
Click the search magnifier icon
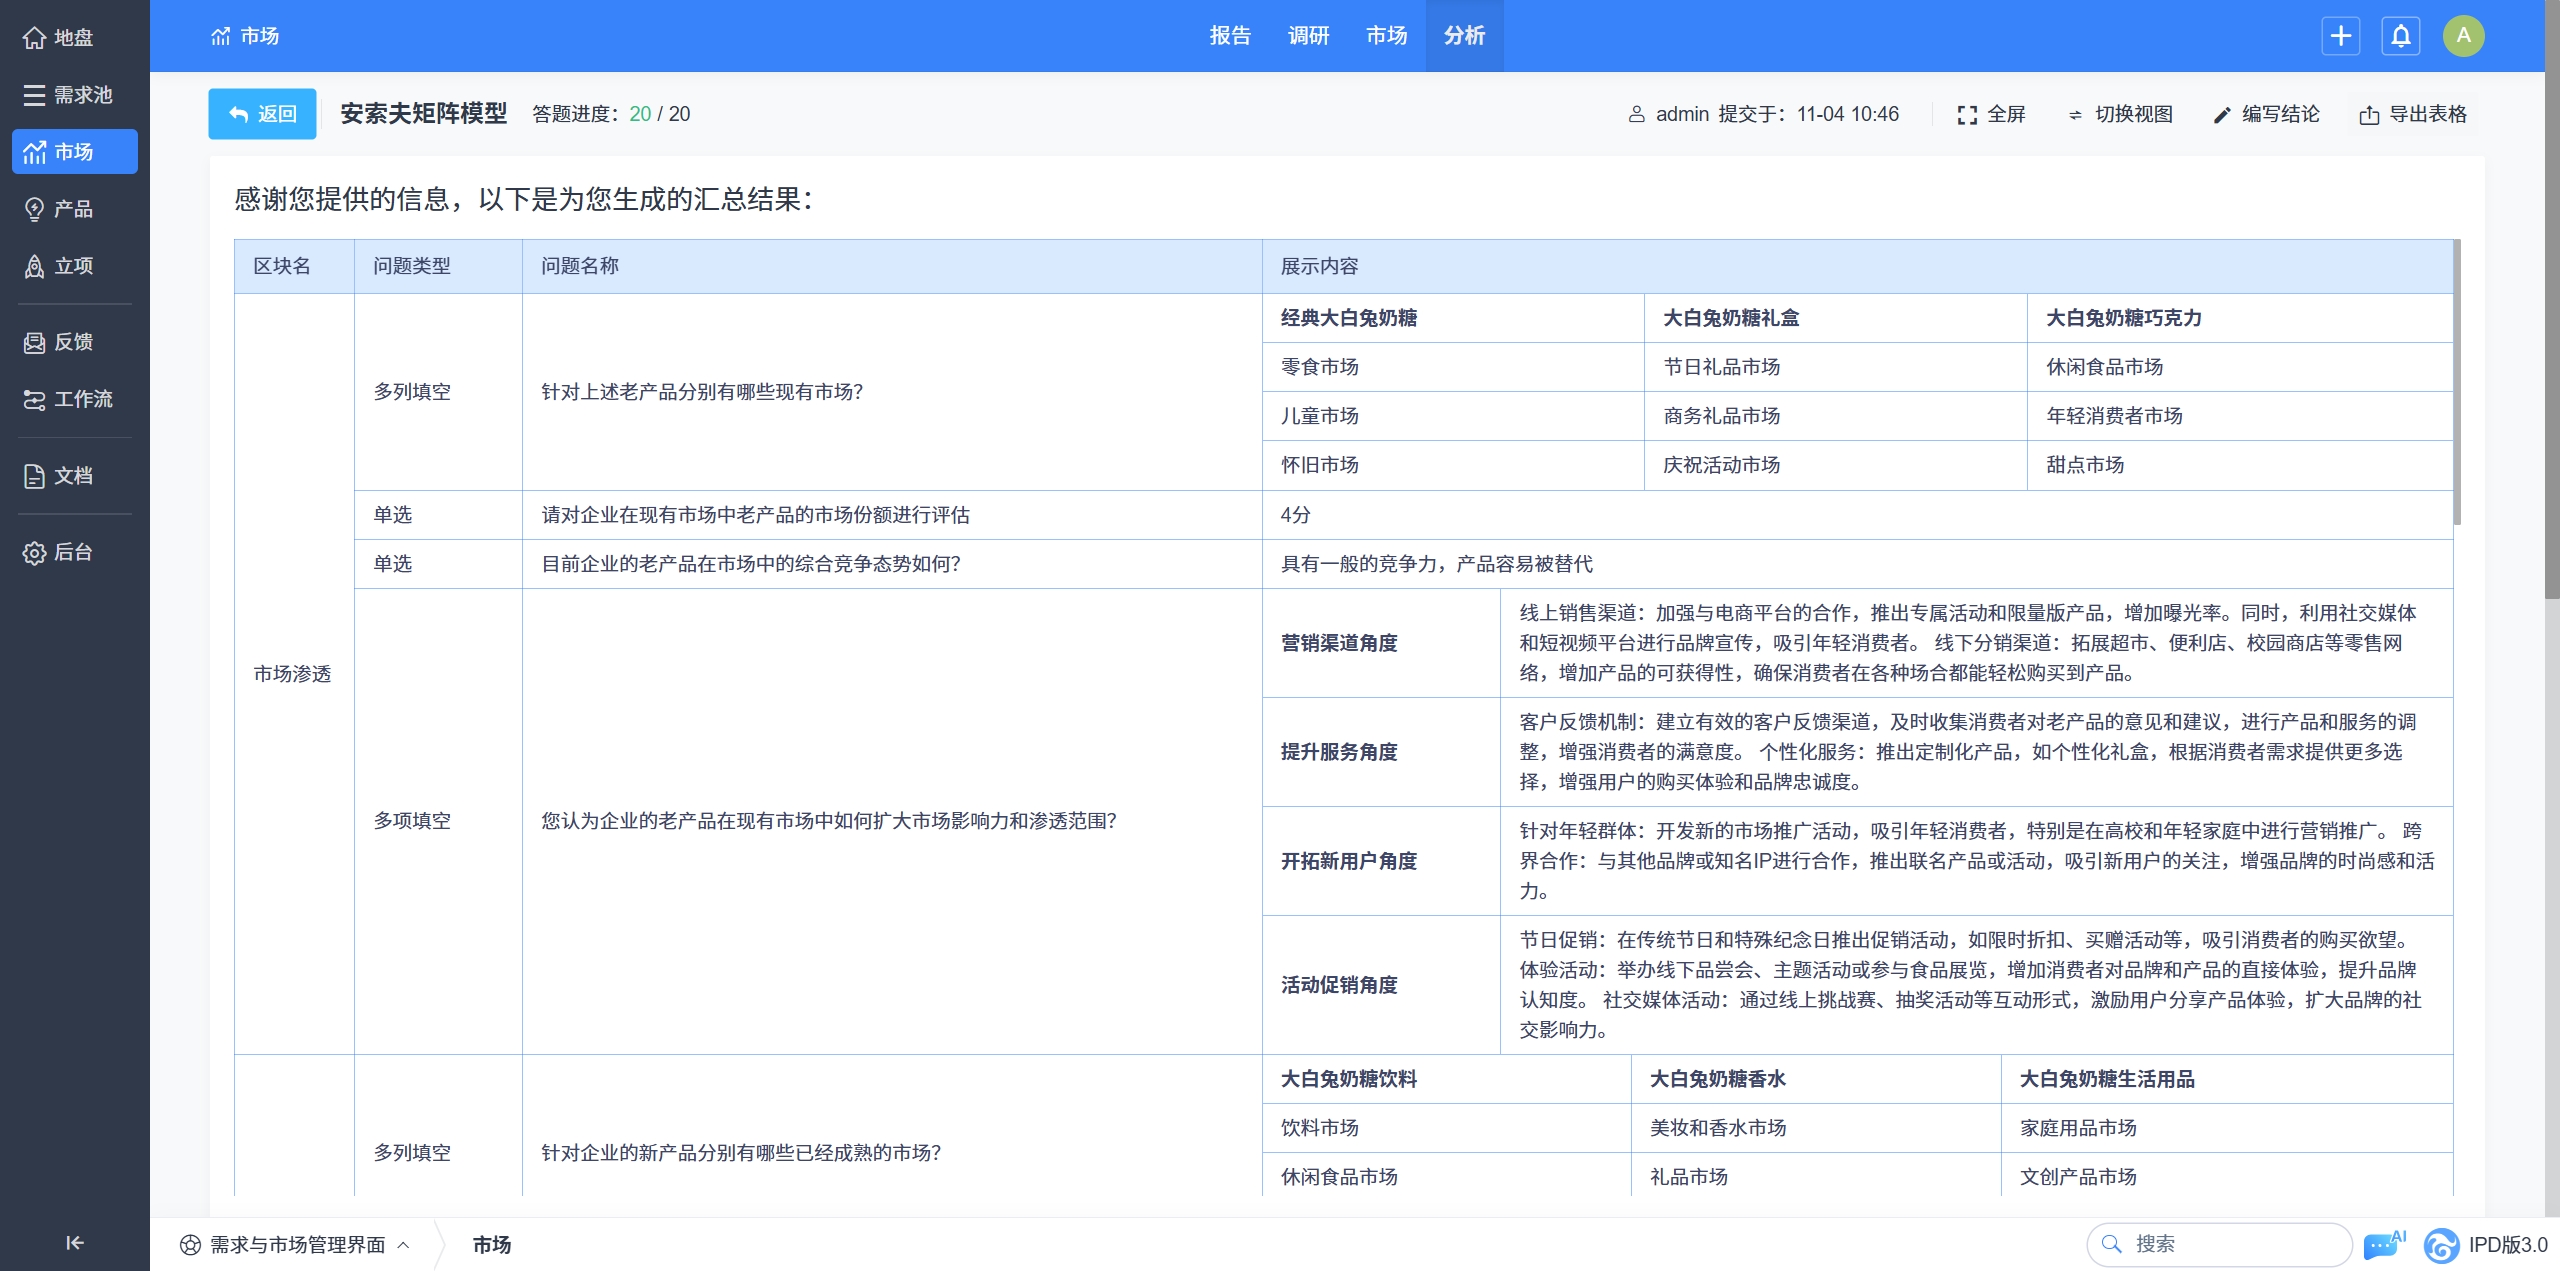click(2112, 1244)
